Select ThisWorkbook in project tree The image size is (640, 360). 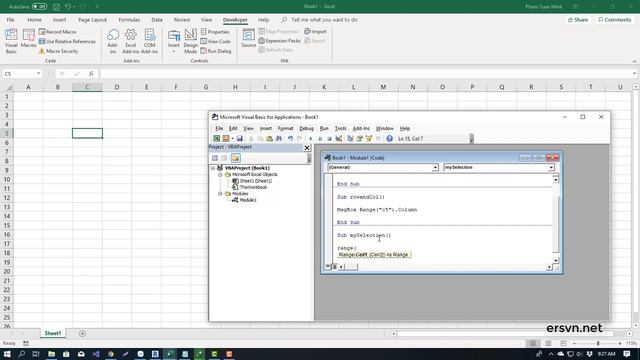tap(253, 187)
